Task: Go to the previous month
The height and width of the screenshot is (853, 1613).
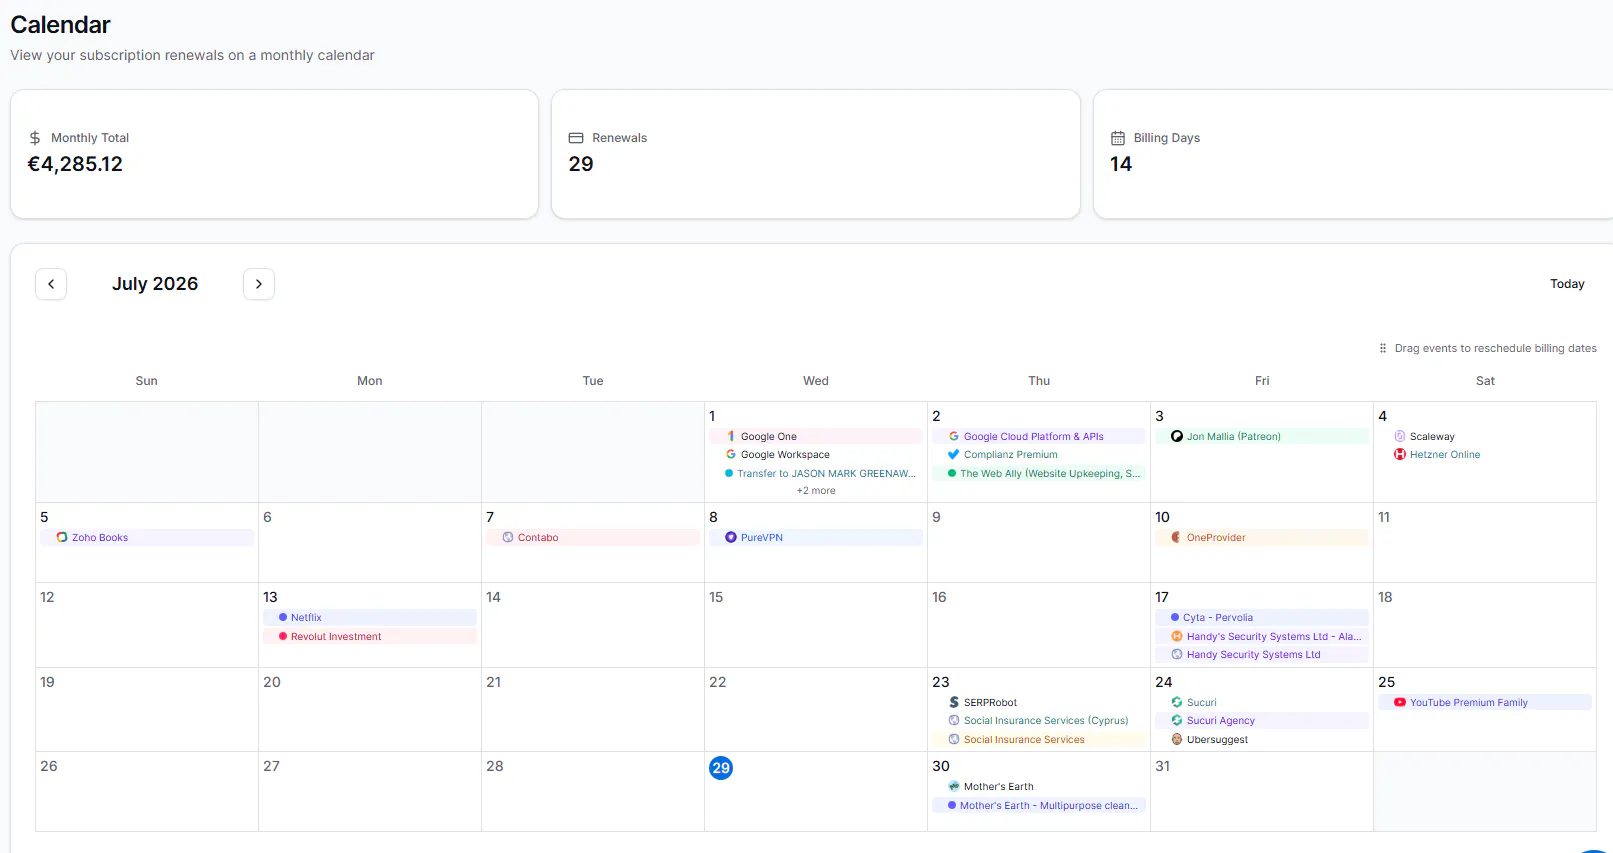Action: 51,284
